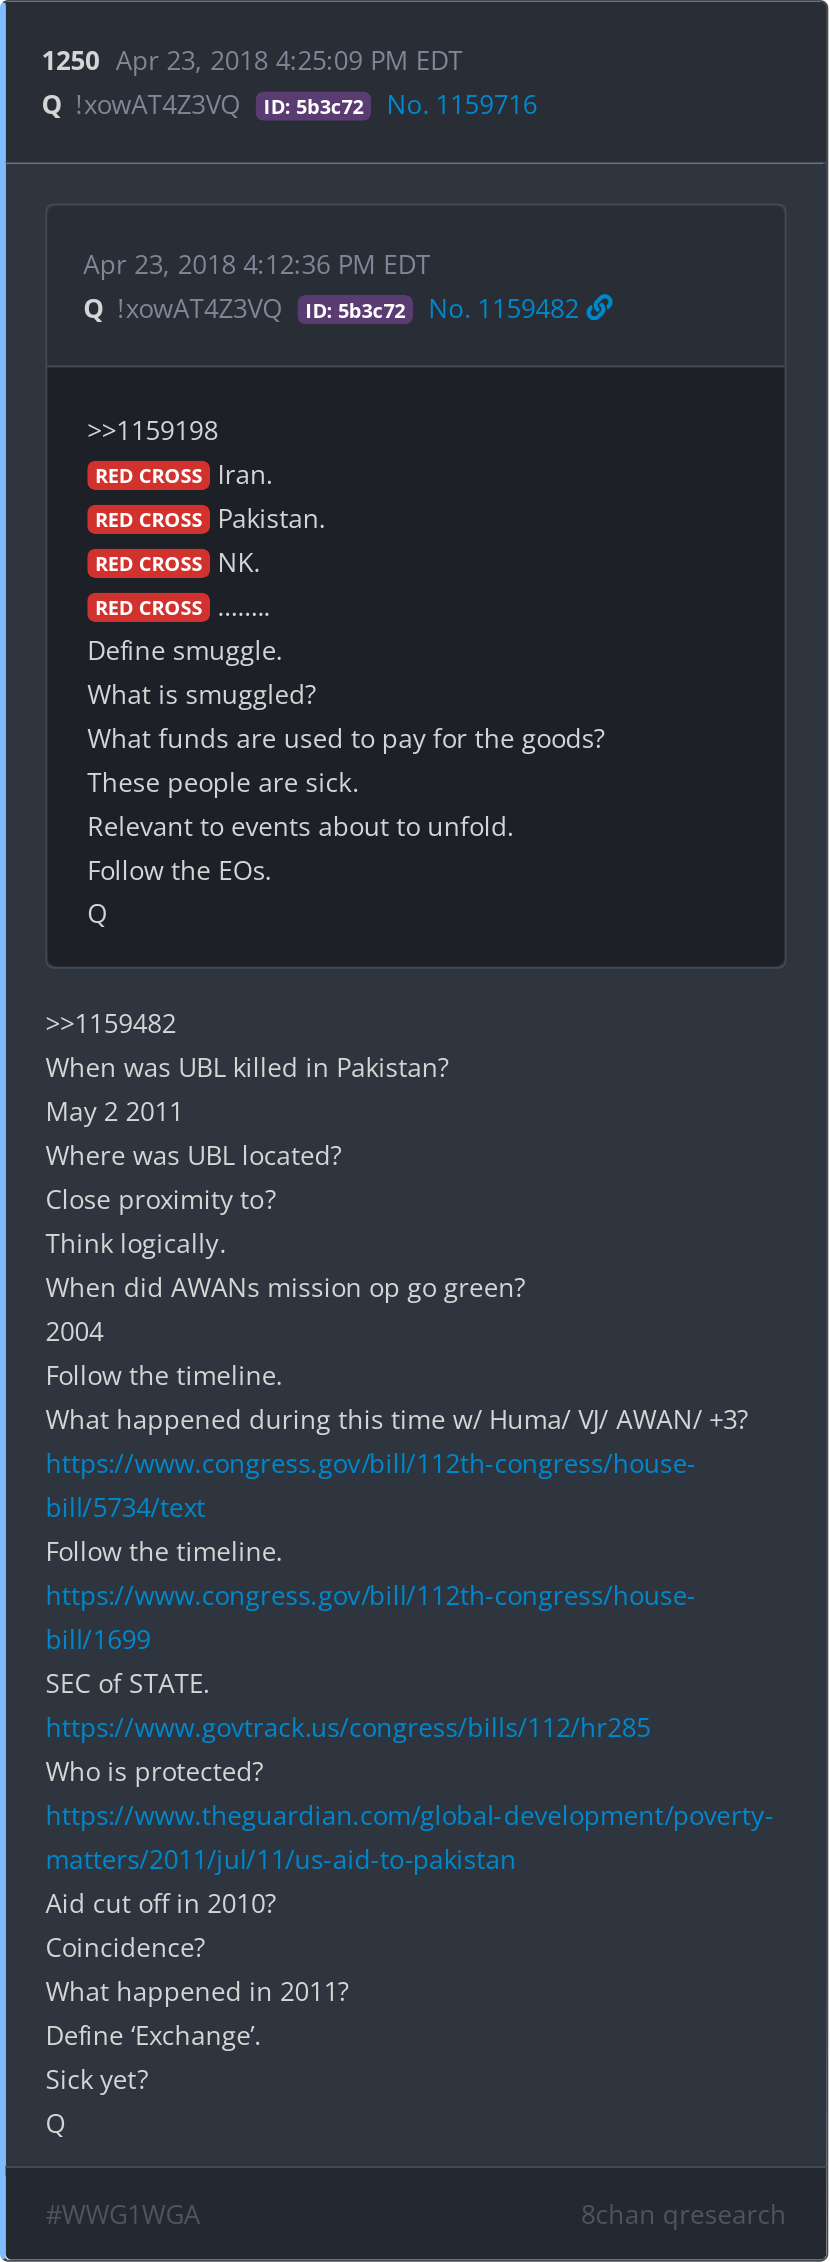
Task: Click the ID: 5b3c72 badge in main header
Action: (x=314, y=106)
